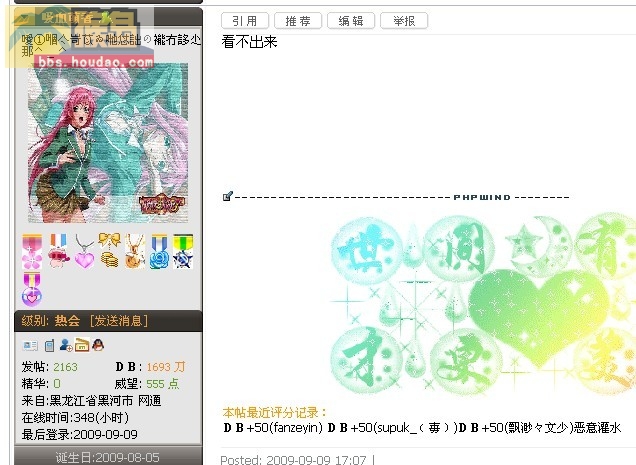Click the 本帖最近评分记录 rating record label
Screen dimensions: 636x465
click(275, 412)
